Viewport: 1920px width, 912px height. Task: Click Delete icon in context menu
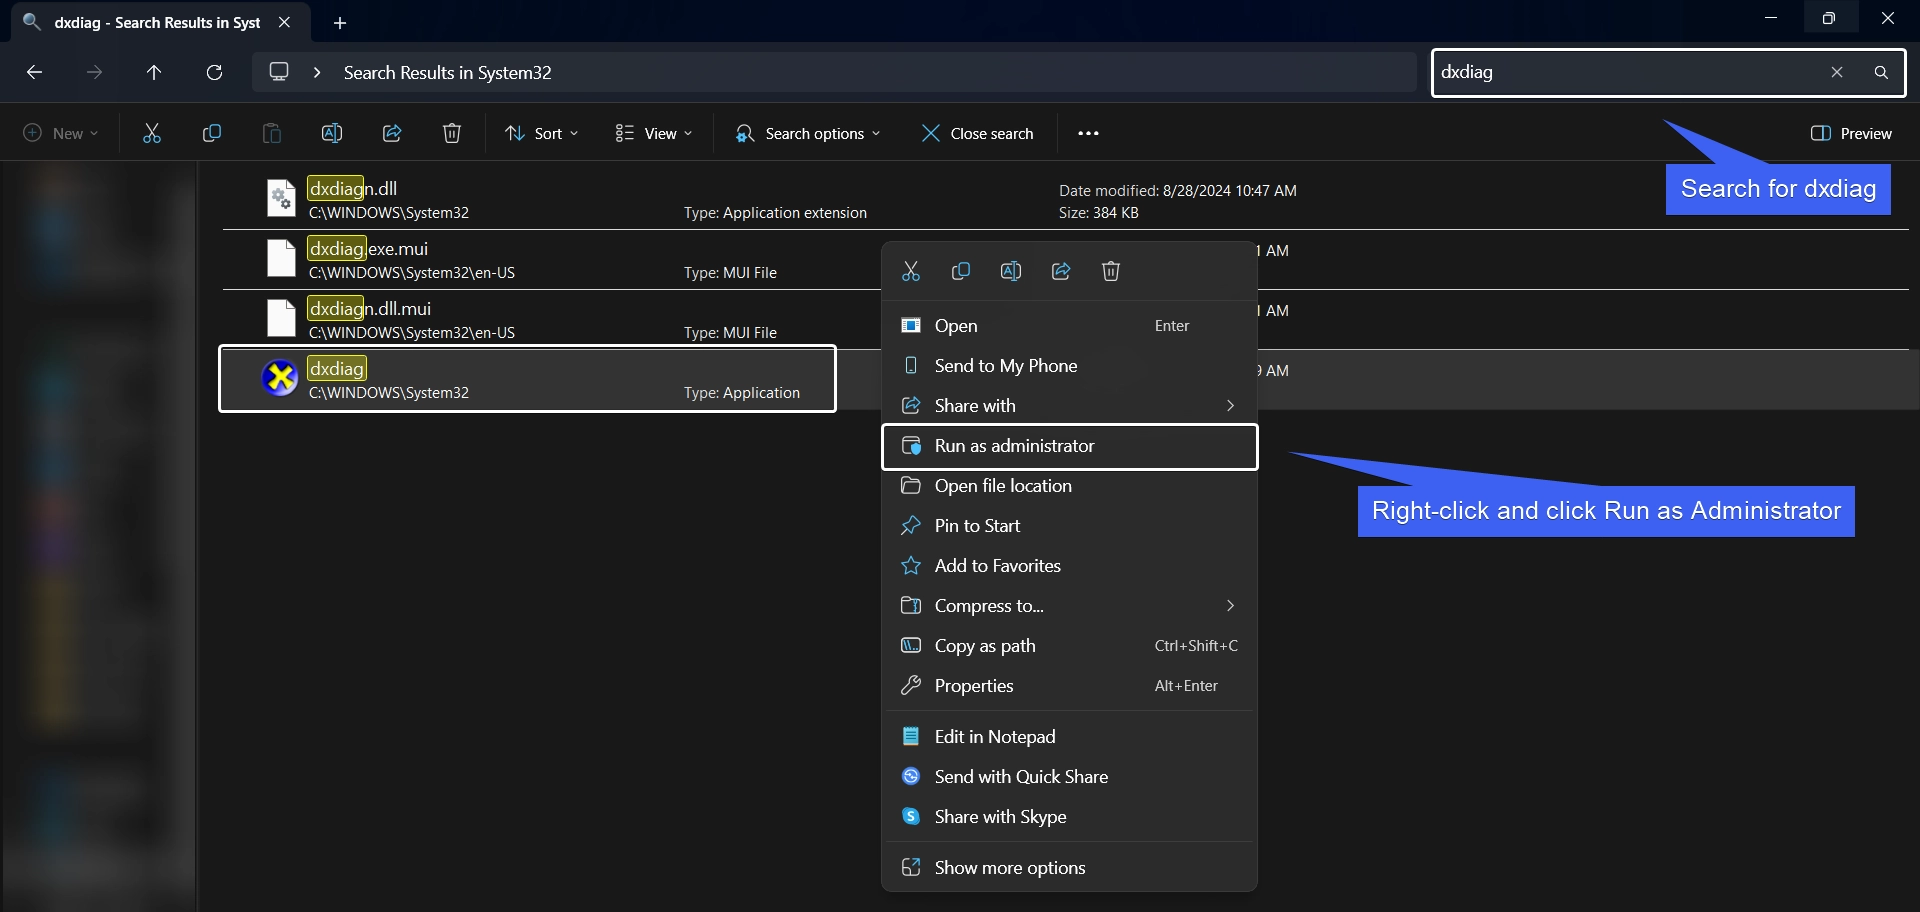point(1111,271)
